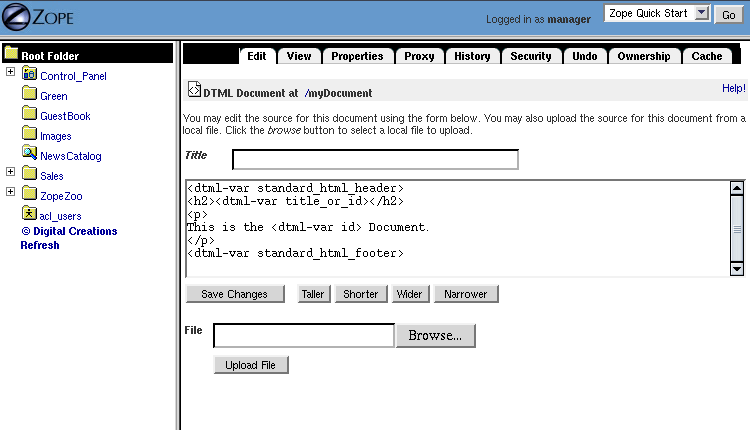Click the Refresh link in sidebar
The width and height of the screenshot is (750, 430).
click(40, 245)
